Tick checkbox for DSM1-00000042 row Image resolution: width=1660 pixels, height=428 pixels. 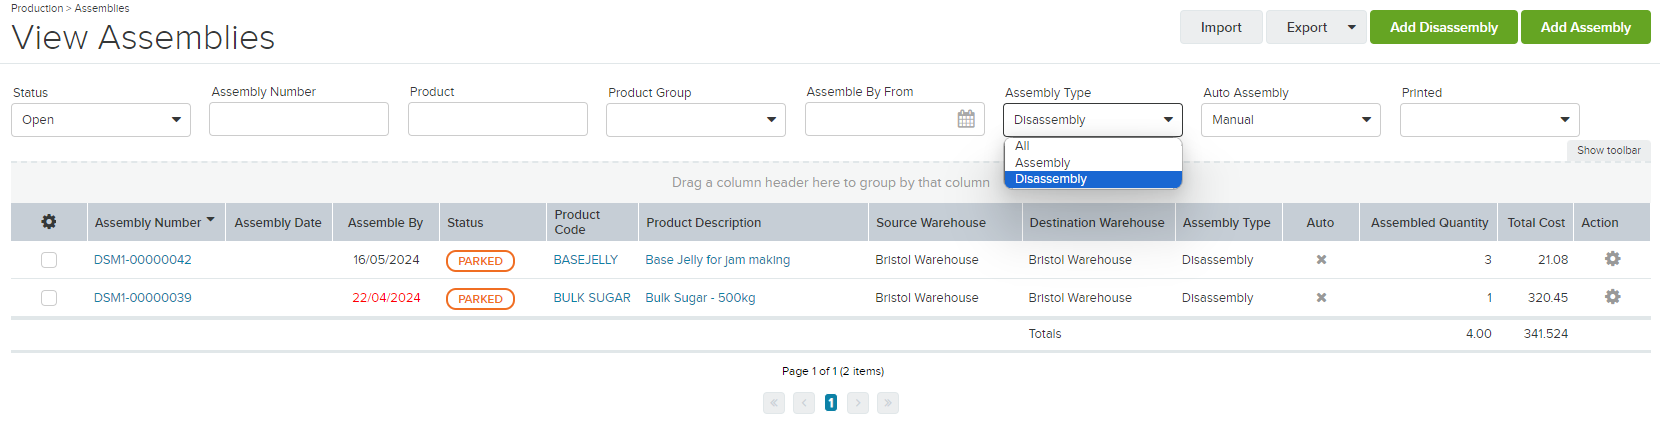49,260
